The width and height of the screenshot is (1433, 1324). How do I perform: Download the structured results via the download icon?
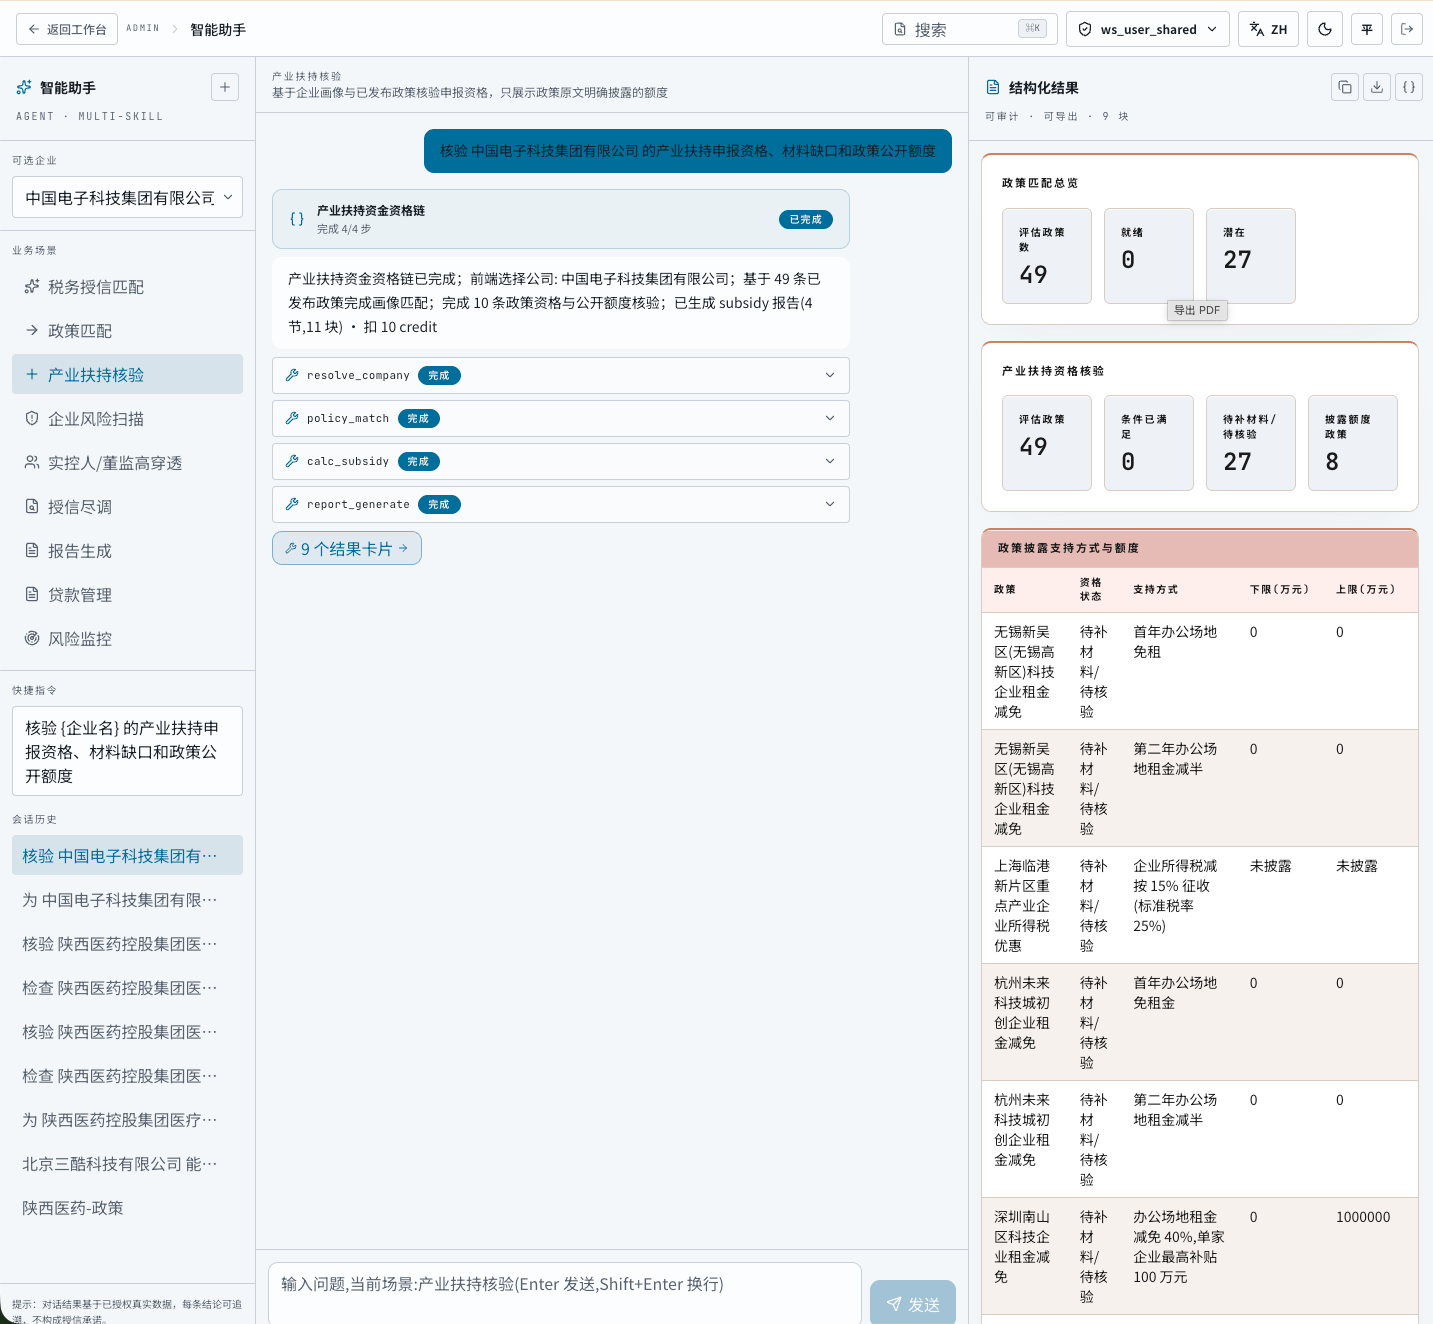pyautogui.click(x=1377, y=87)
